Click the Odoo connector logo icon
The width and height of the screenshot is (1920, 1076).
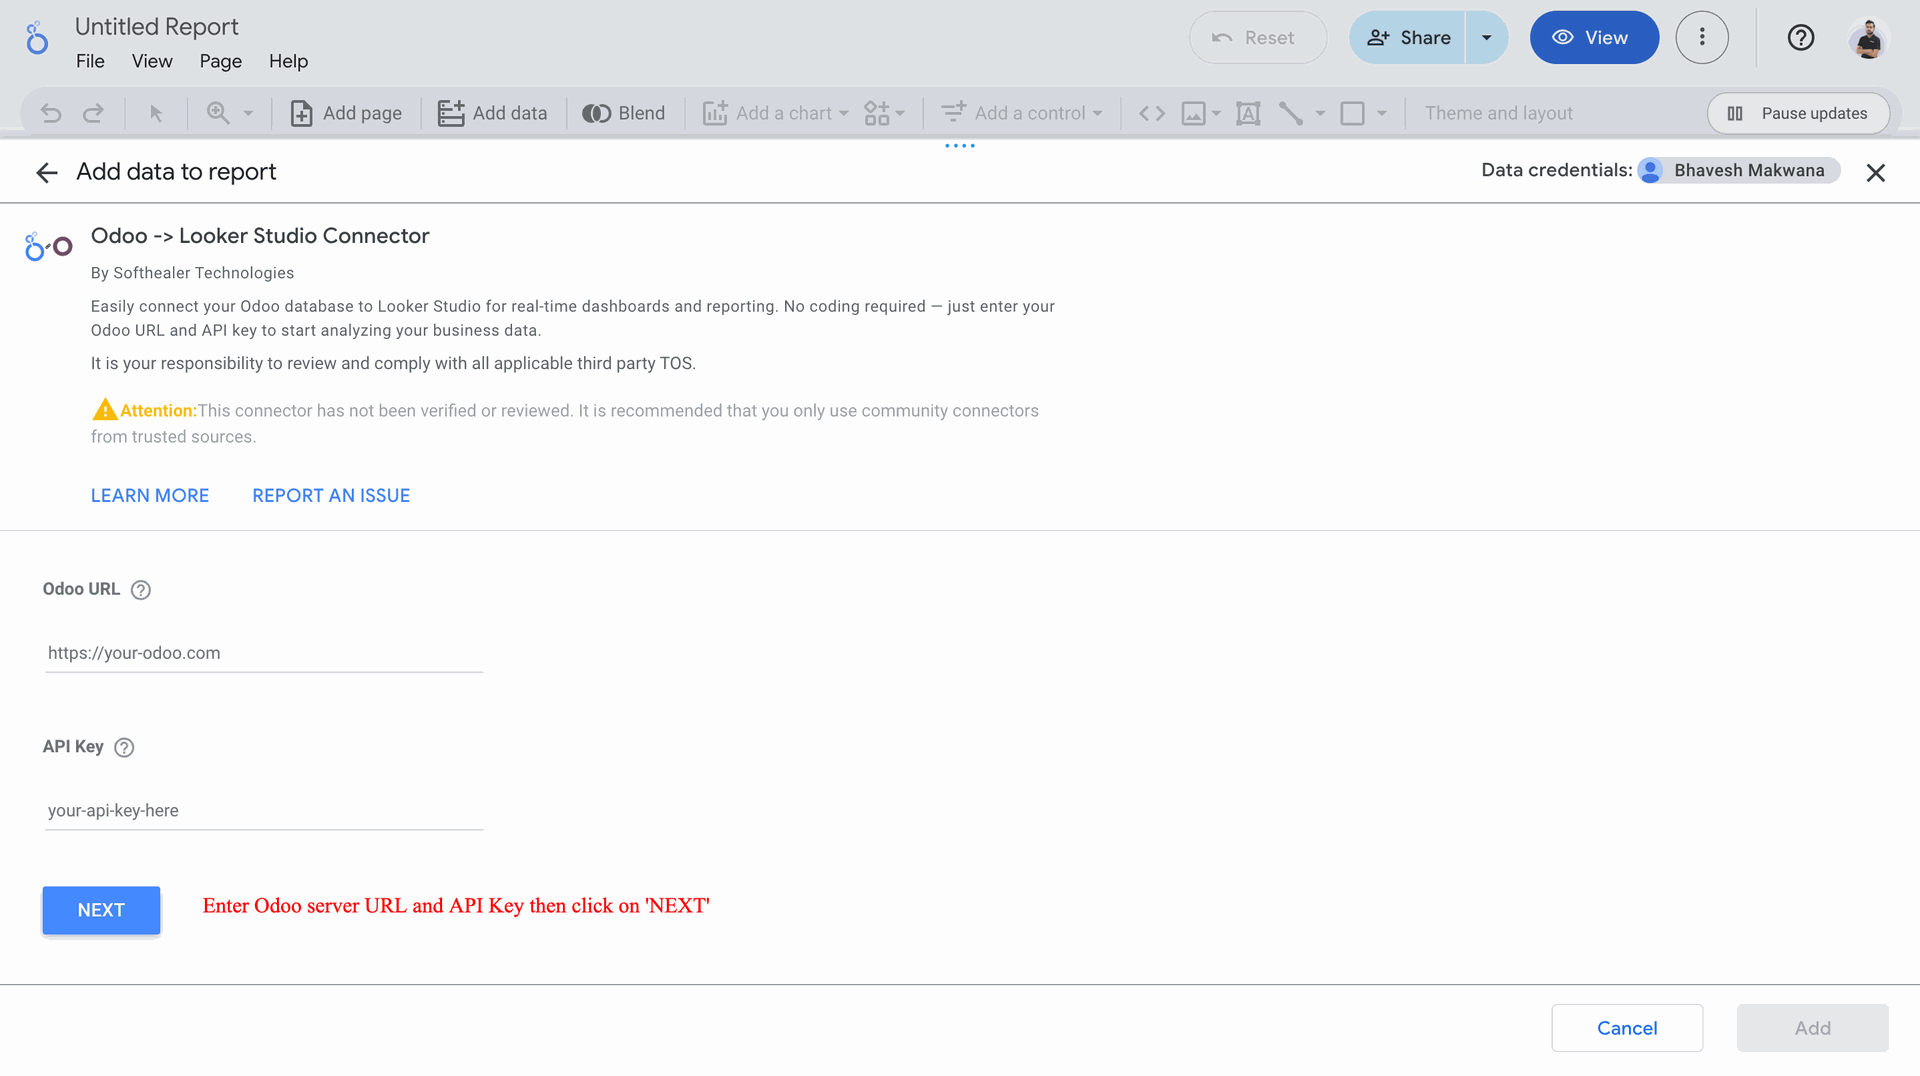[48, 246]
